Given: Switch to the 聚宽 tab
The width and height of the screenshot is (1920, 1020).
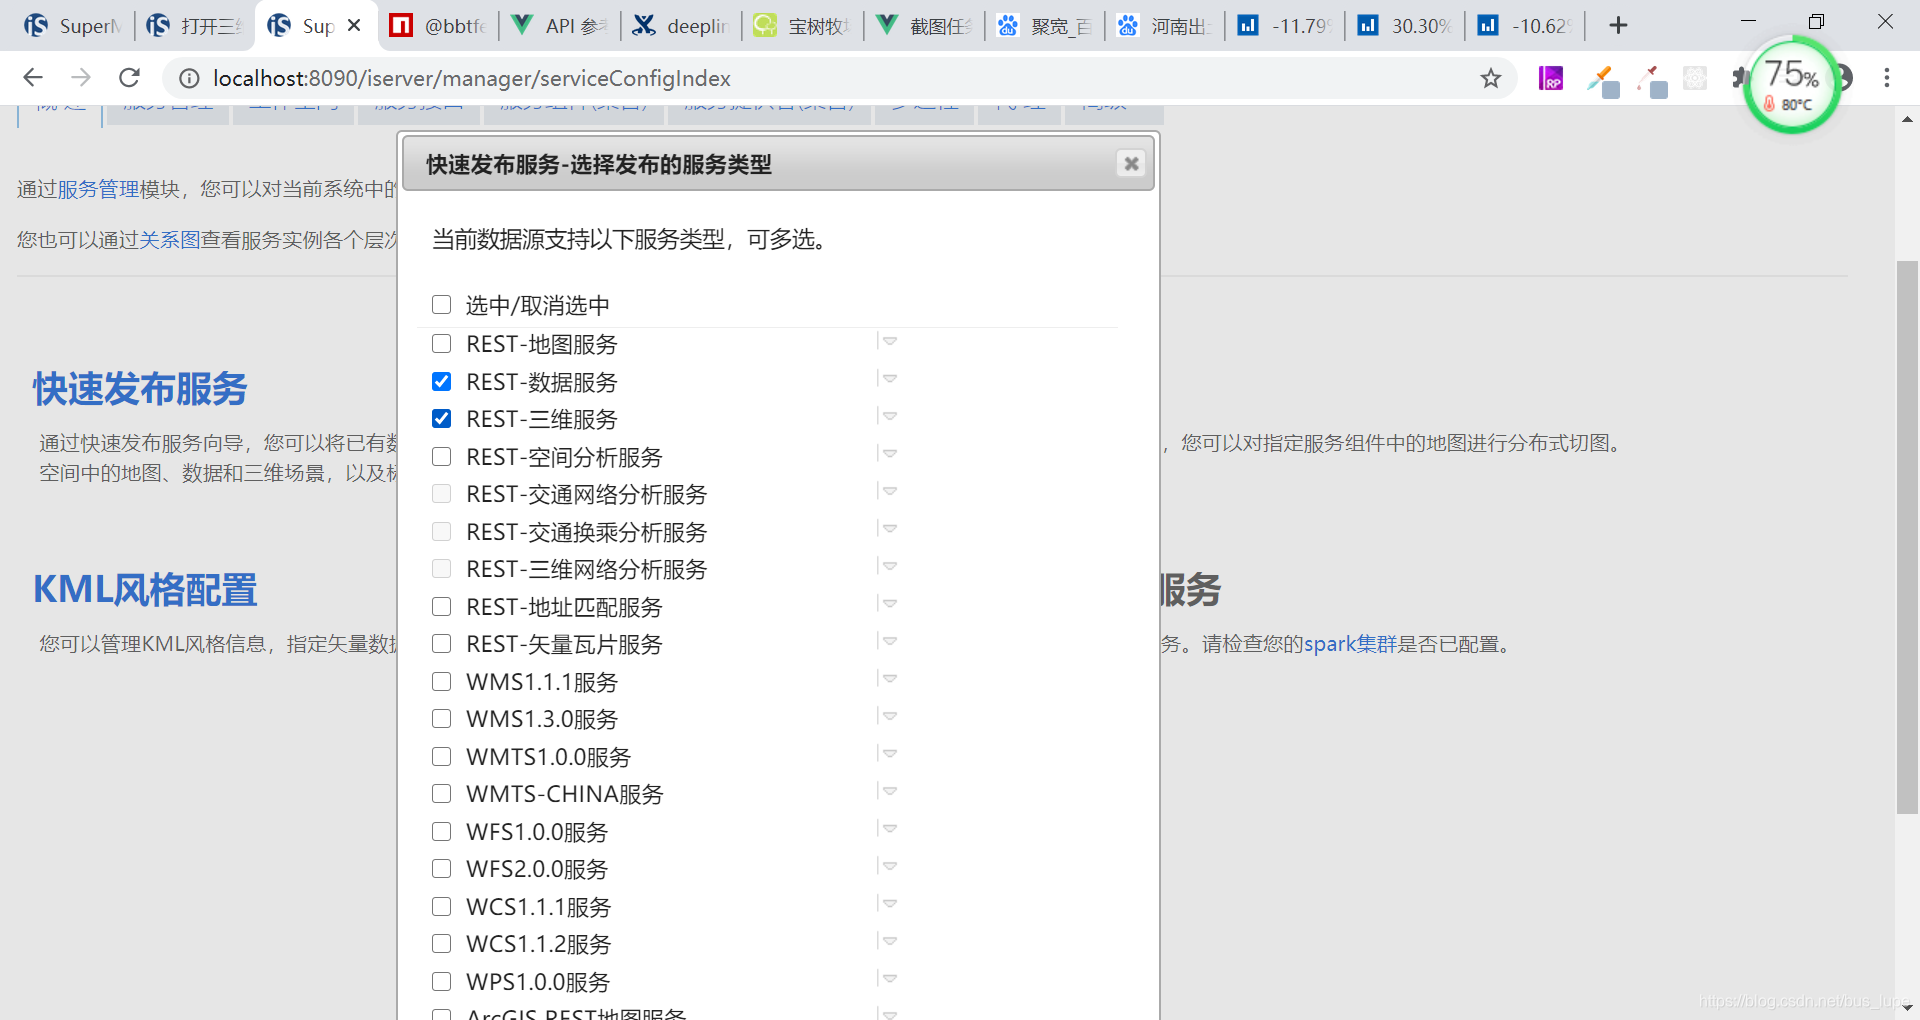Looking at the screenshot, I should point(1044,26).
